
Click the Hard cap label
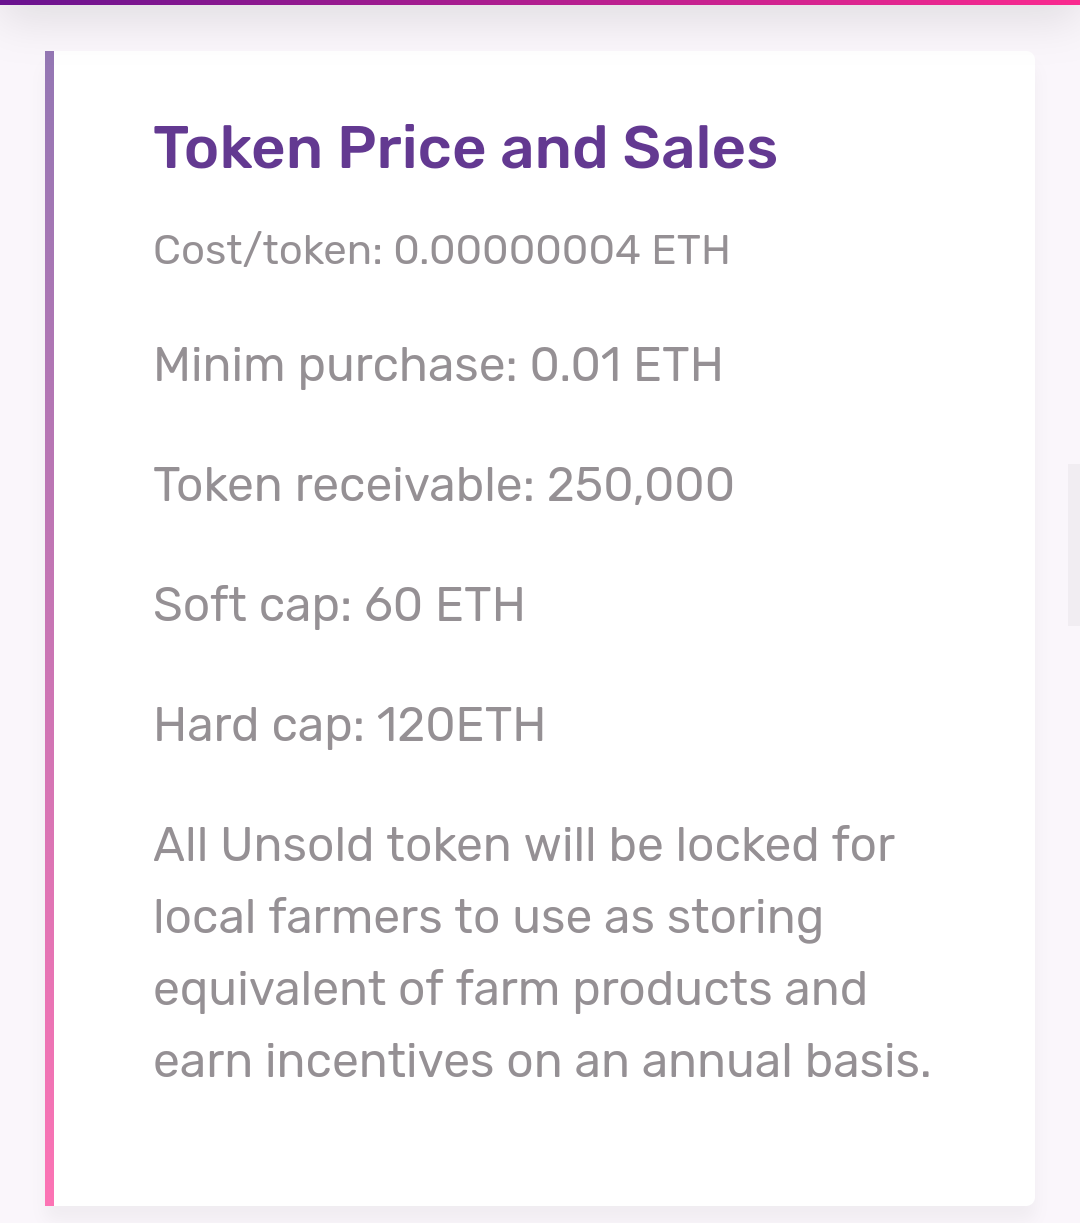(259, 725)
